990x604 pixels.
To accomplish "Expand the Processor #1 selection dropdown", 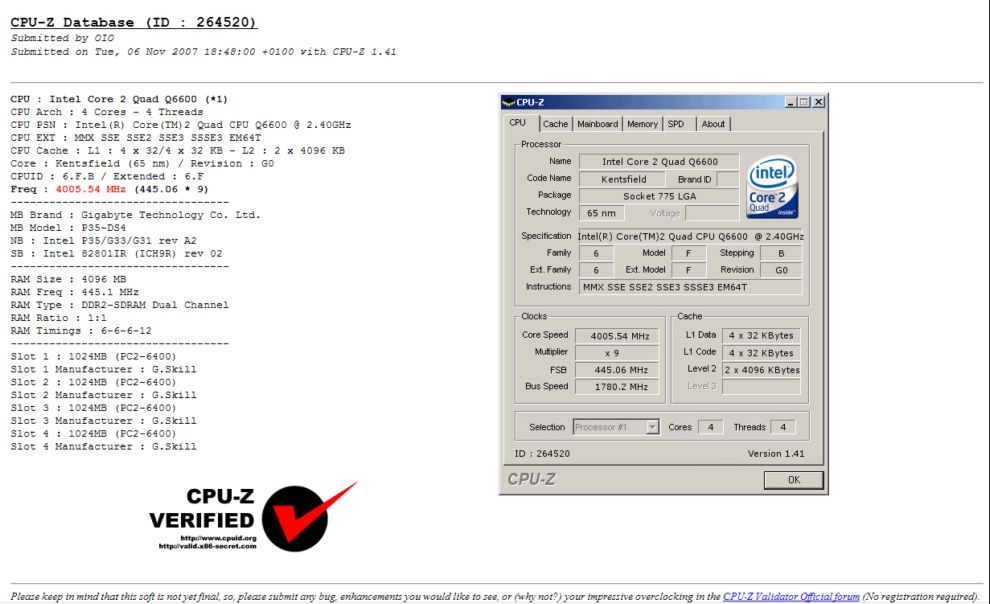I will [652, 427].
